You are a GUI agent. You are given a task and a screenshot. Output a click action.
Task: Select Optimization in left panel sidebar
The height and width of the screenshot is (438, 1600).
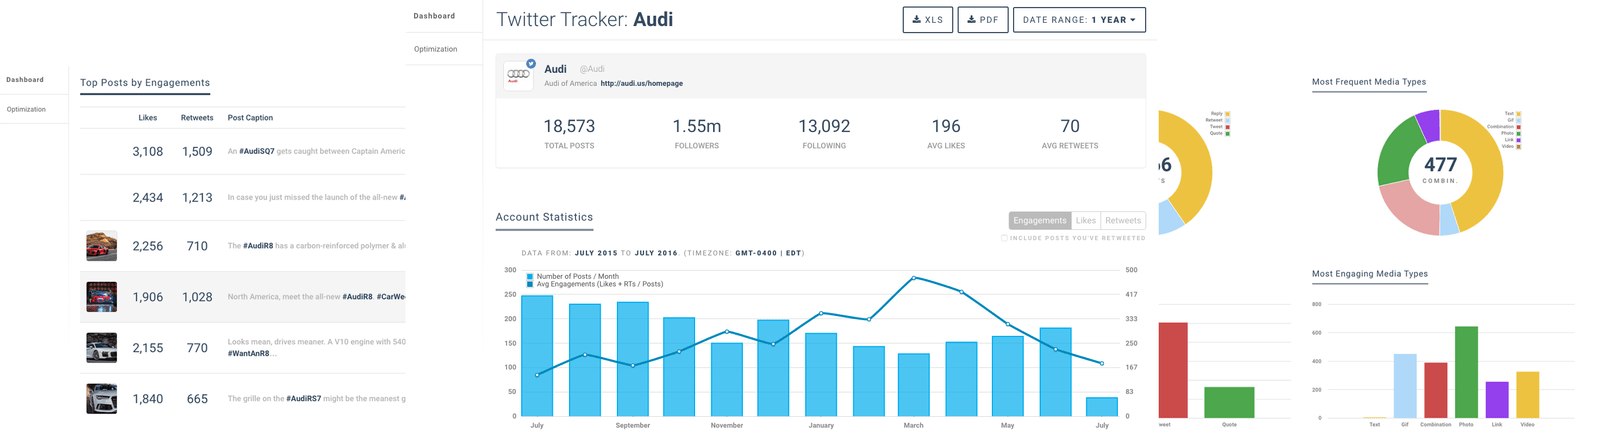pos(26,109)
